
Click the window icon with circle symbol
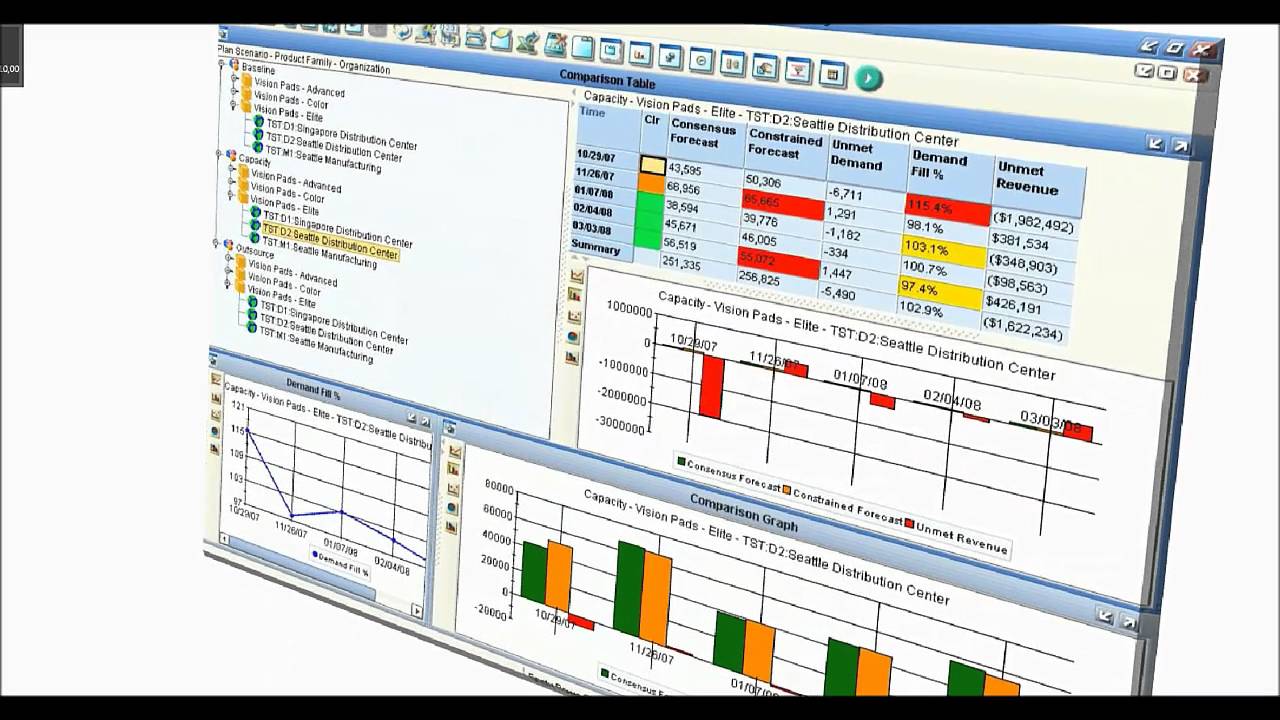click(x=702, y=60)
